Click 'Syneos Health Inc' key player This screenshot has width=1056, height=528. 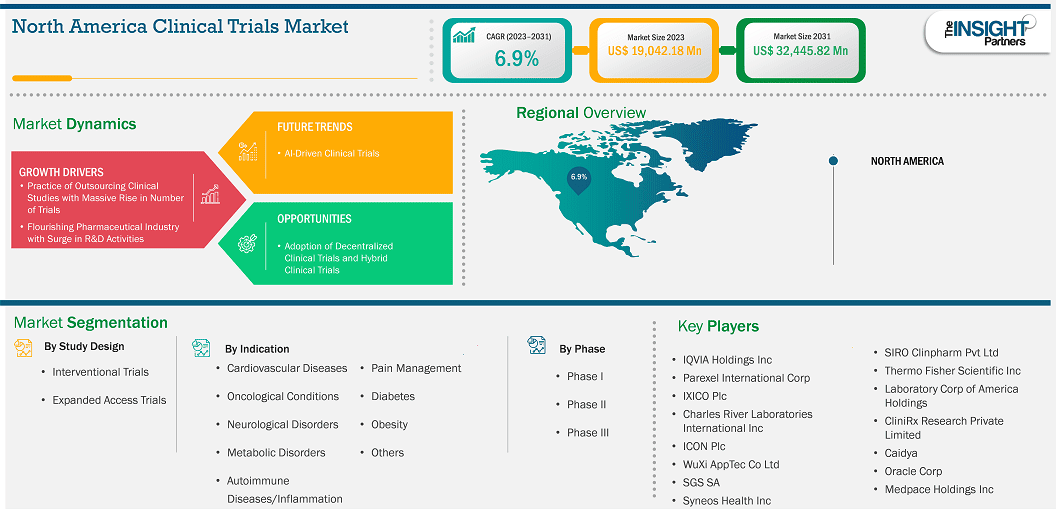point(727,500)
